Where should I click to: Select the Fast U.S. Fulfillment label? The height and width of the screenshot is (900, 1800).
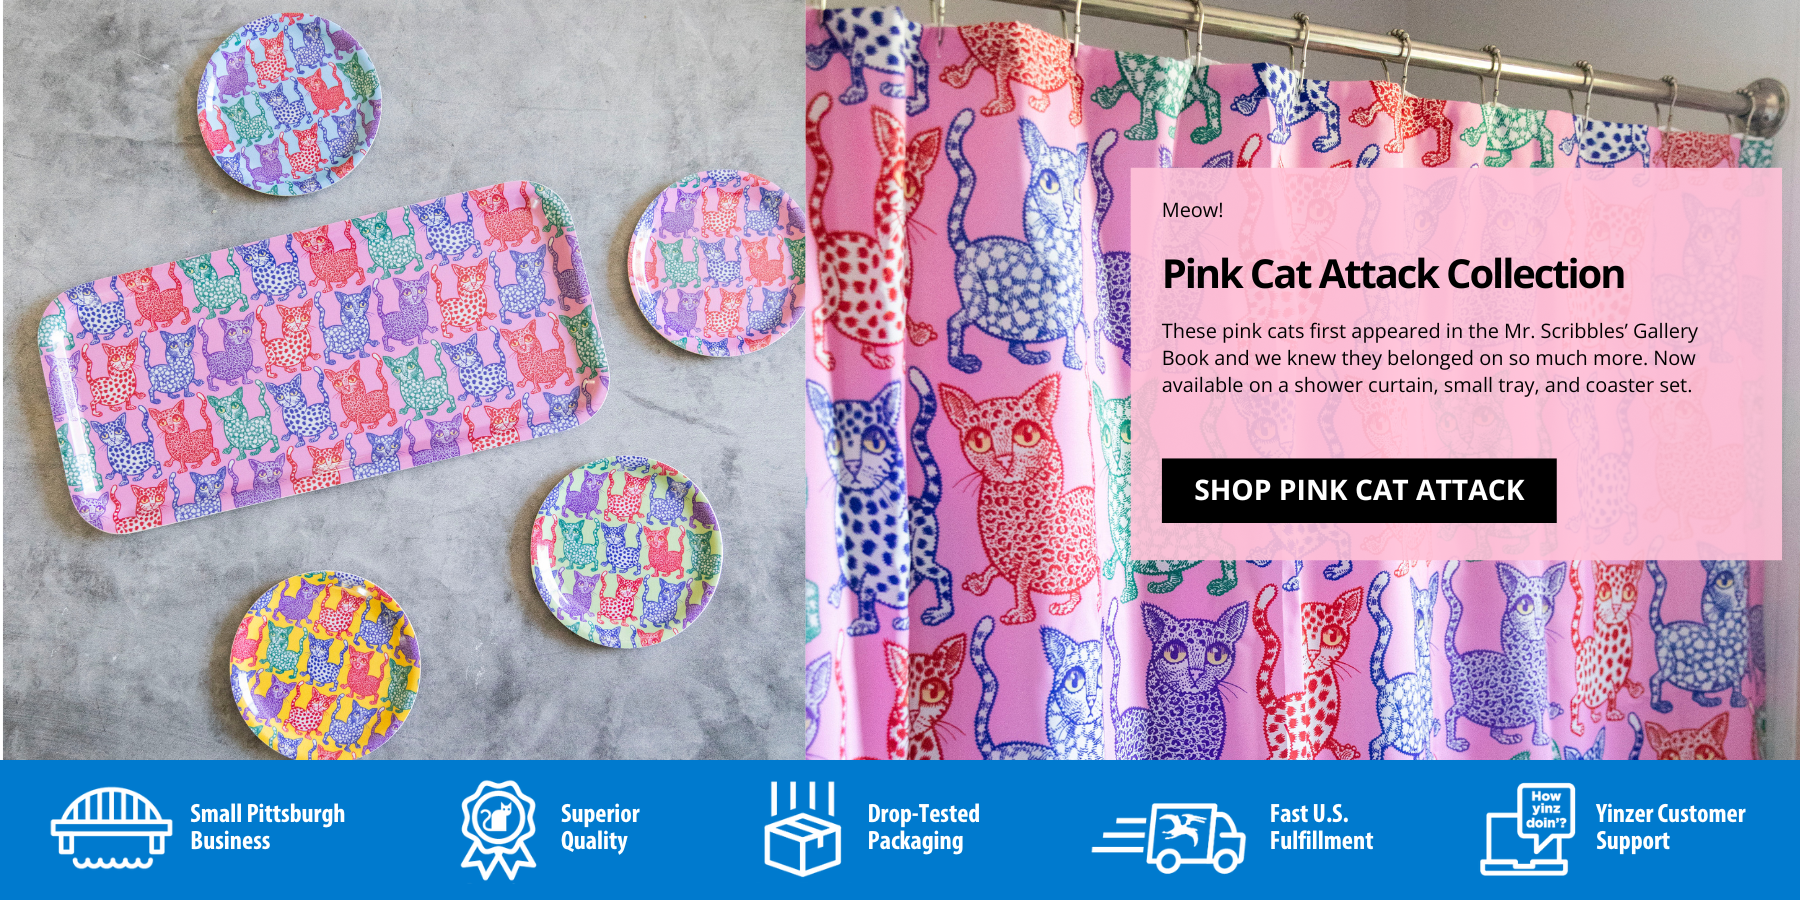pos(1321,827)
